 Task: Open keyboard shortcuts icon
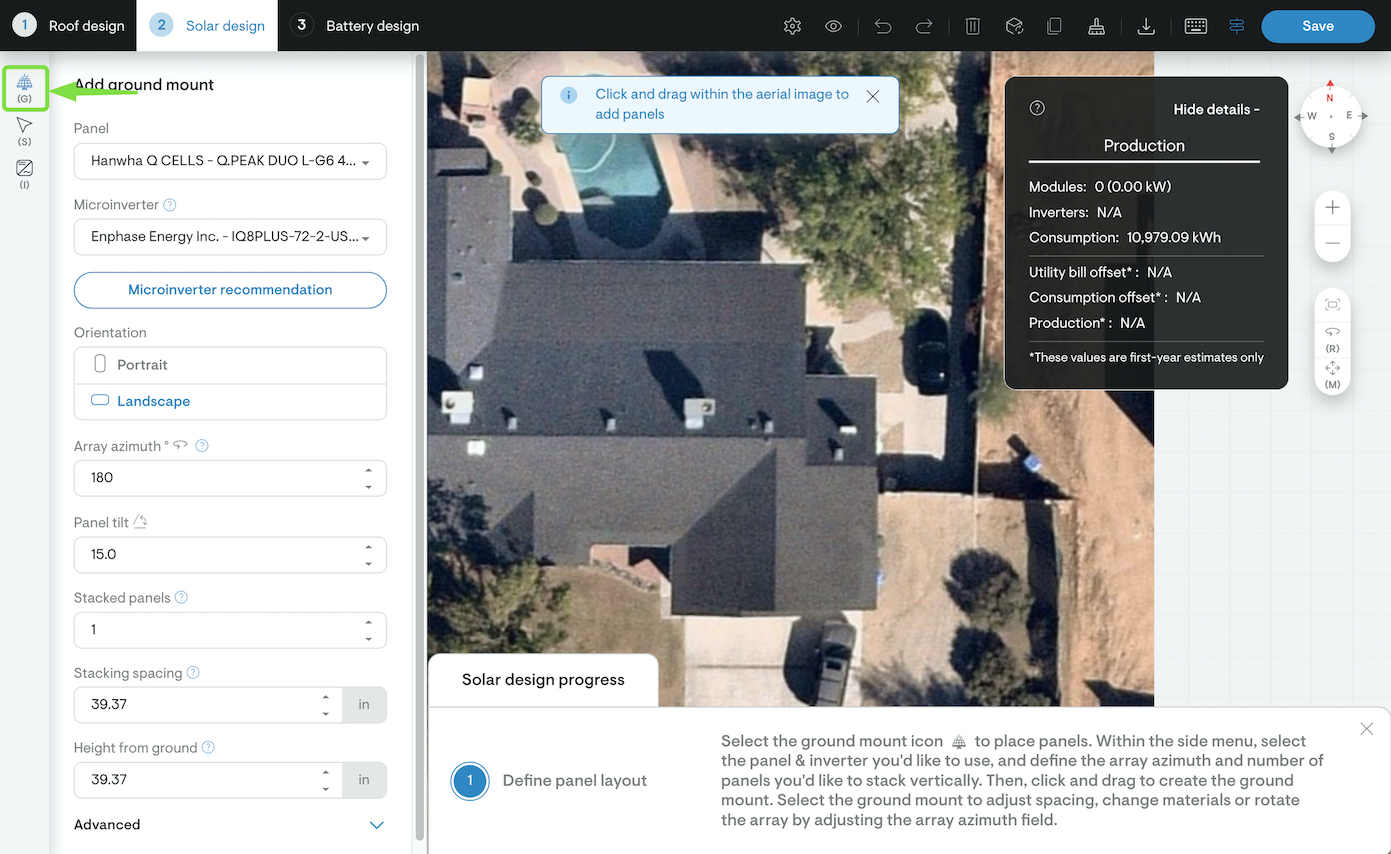[1196, 27]
